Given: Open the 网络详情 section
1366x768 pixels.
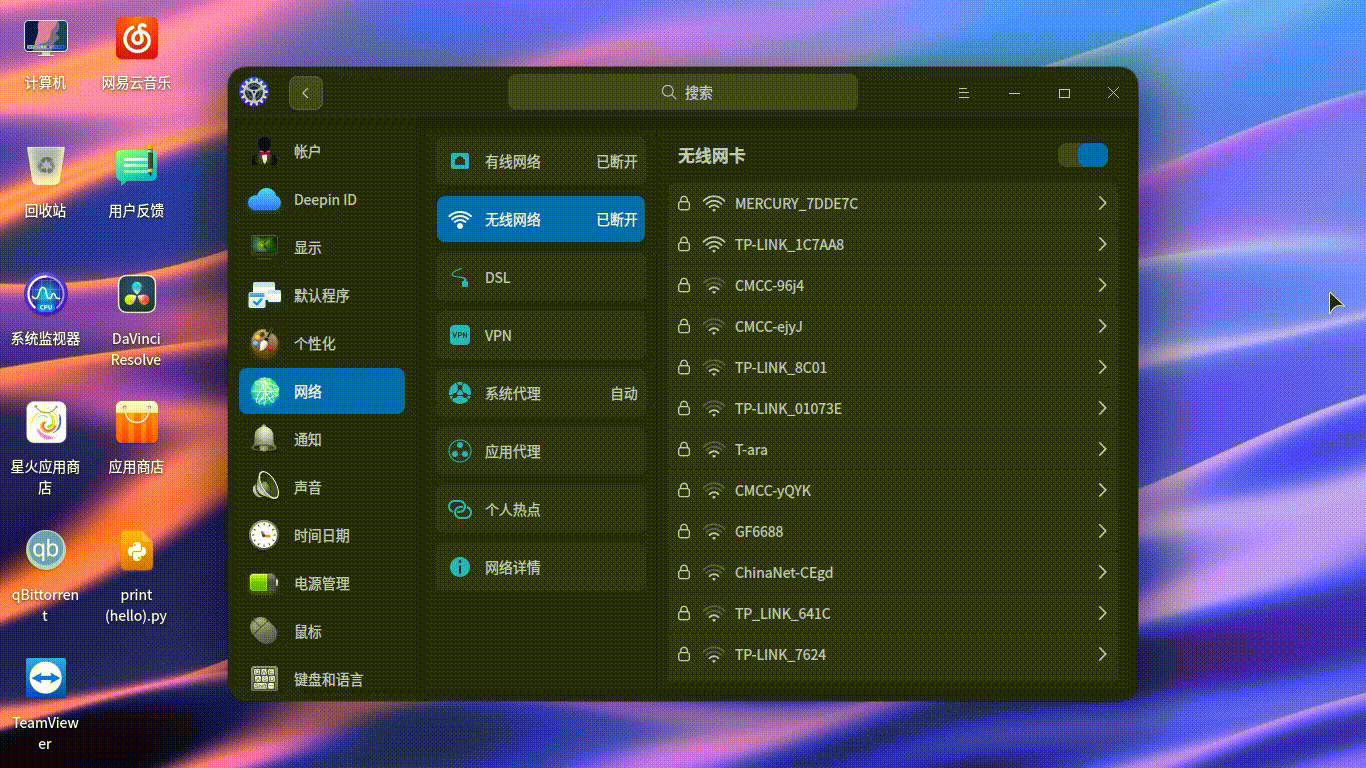Looking at the screenshot, I should click(x=541, y=568).
